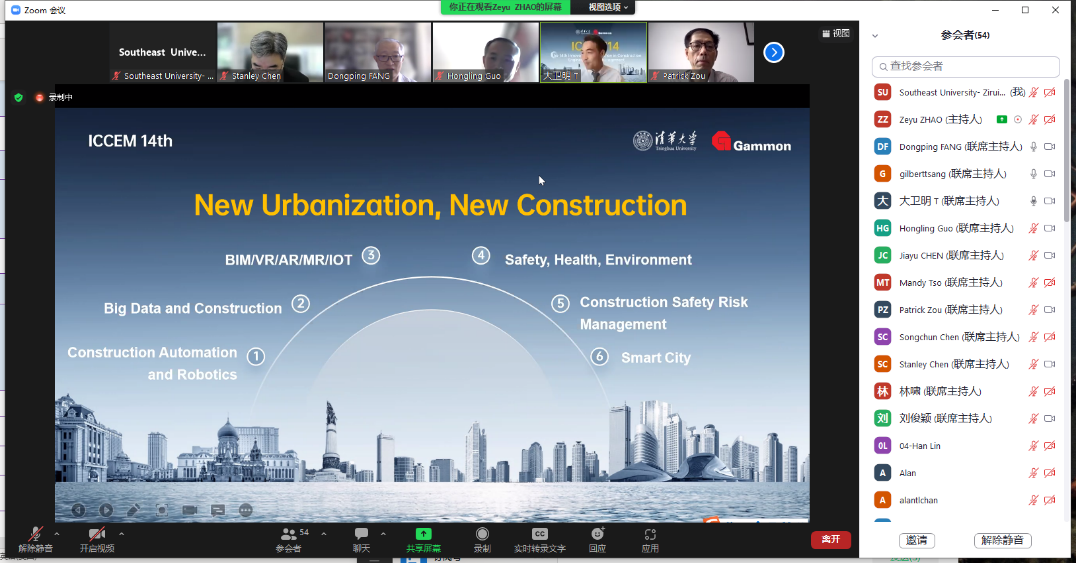The height and width of the screenshot is (563, 1076).
Task: Go to next slide arrow in presentation
Action: 106,510
